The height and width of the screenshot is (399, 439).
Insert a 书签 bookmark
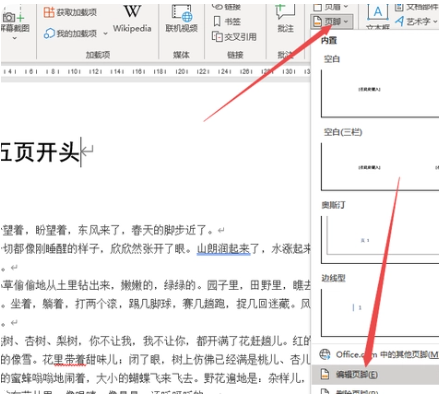pos(226,21)
